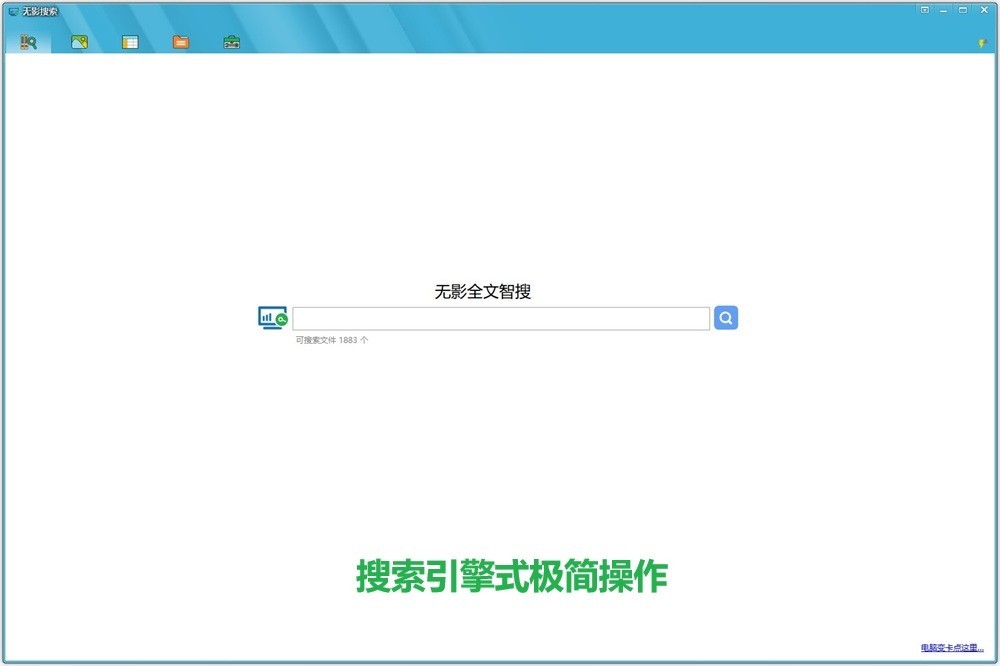This screenshot has width=1000, height=666.
Task: Maximize the 无影搜索 window
Action: click(963, 10)
